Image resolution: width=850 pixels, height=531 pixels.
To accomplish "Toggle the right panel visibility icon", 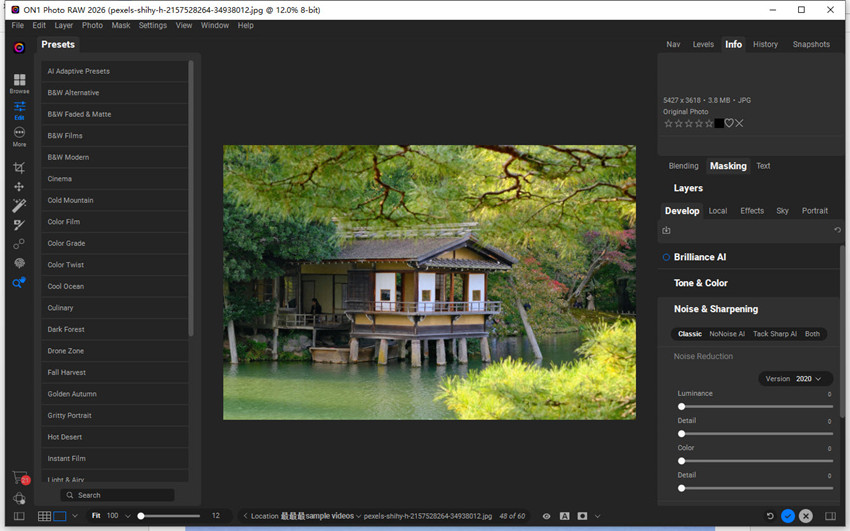I will point(830,516).
